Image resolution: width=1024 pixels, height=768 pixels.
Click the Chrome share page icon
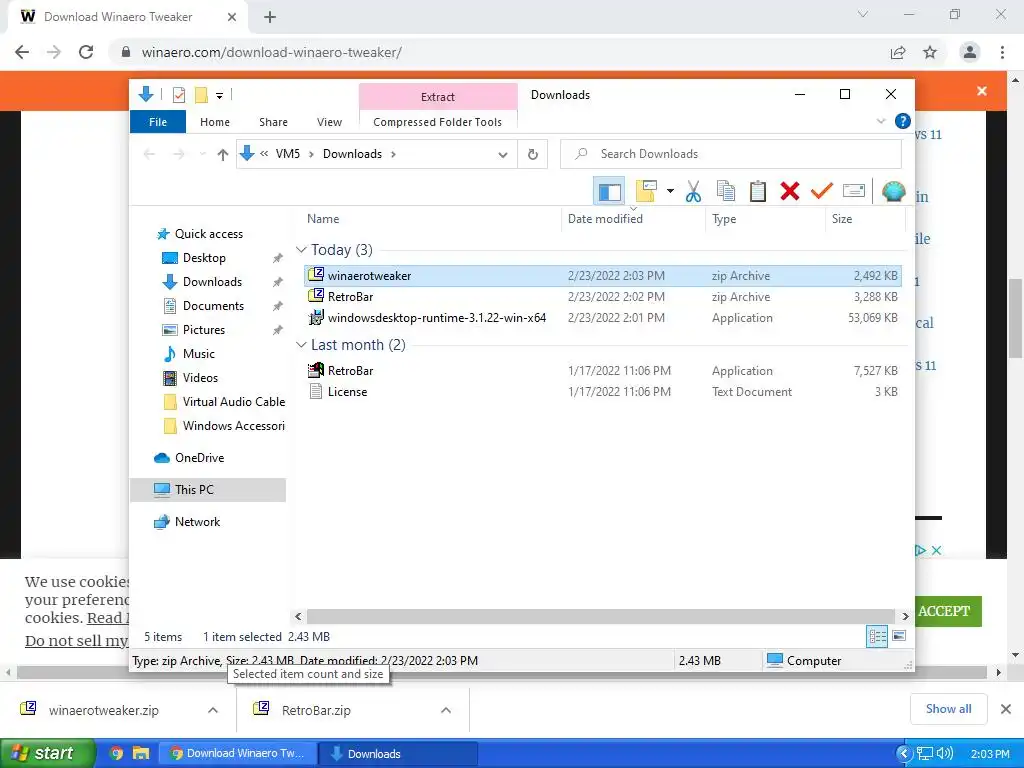click(x=898, y=52)
